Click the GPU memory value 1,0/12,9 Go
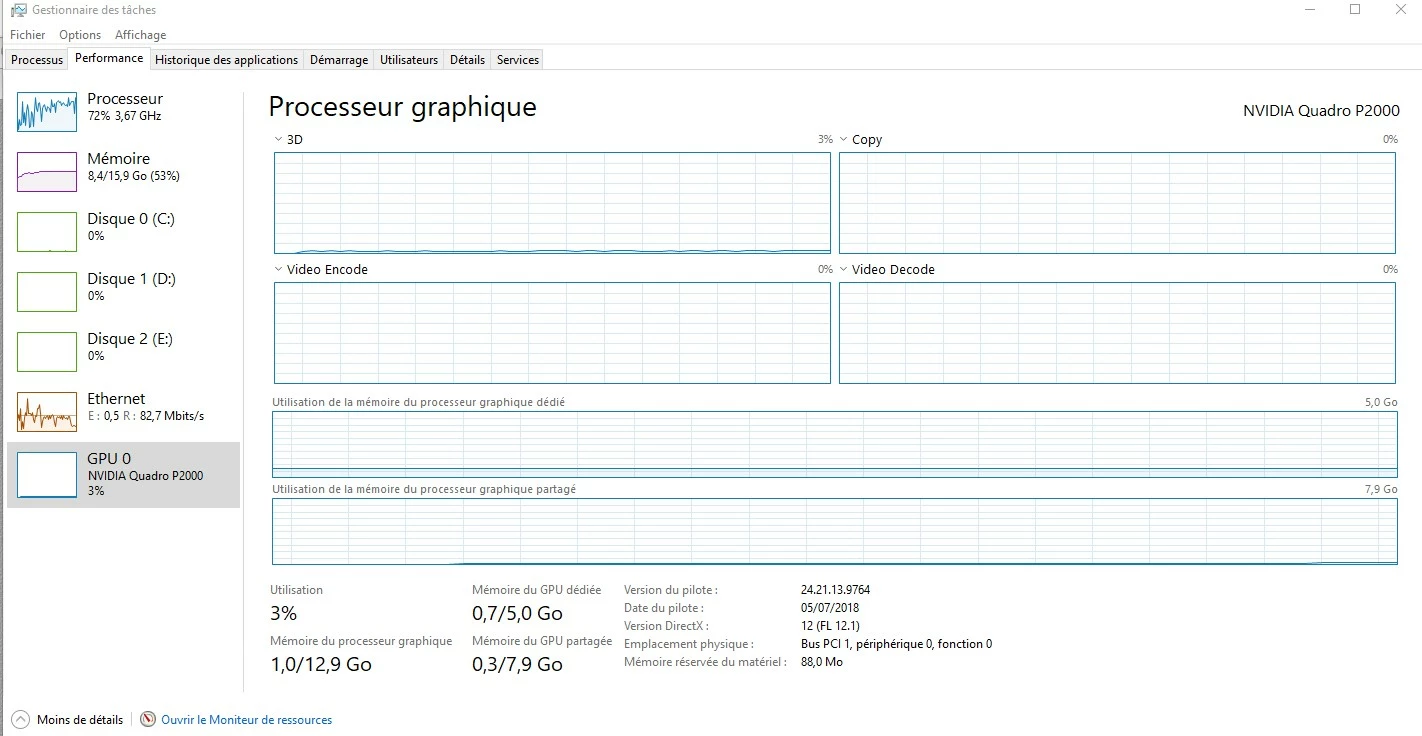The height and width of the screenshot is (736, 1422). 321,664
